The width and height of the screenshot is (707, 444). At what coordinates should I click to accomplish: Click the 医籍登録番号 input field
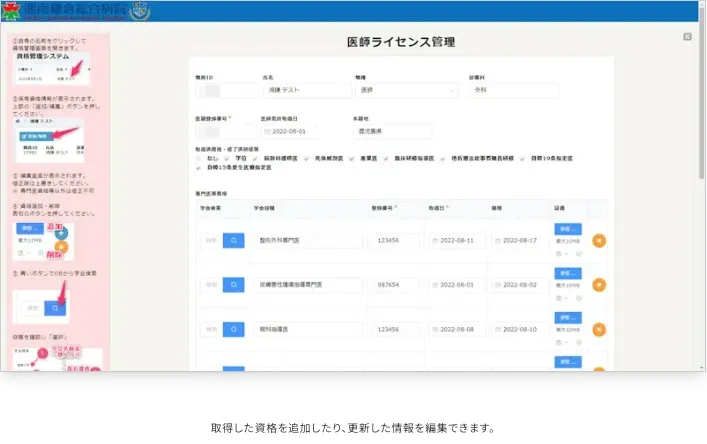225,132
